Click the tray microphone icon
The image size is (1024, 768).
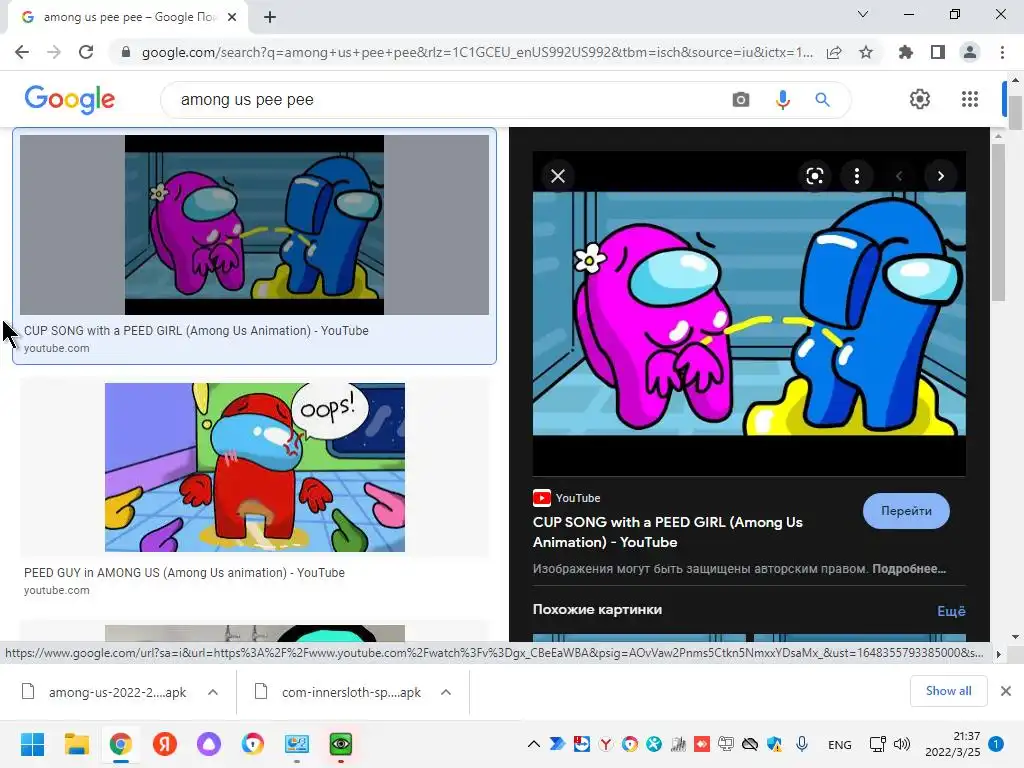[802, 744]
